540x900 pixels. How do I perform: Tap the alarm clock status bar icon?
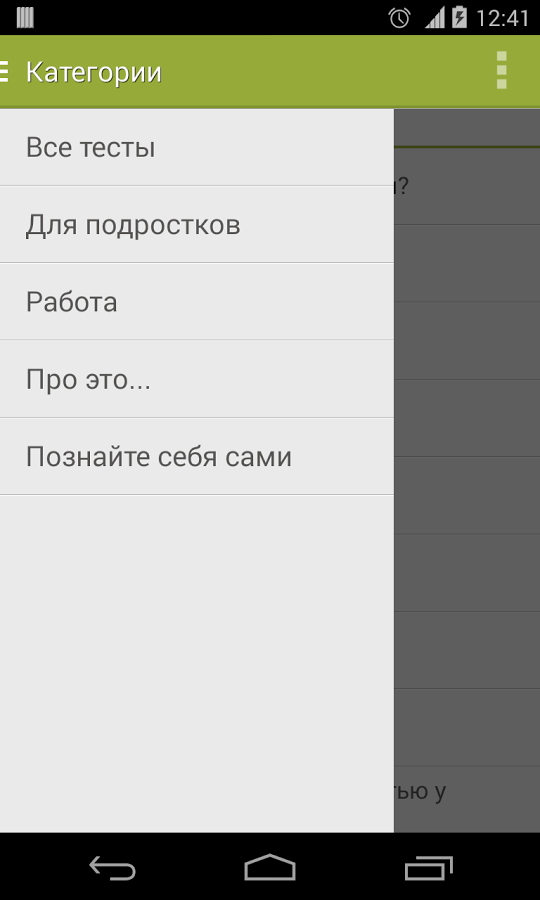tap(399, 18)
